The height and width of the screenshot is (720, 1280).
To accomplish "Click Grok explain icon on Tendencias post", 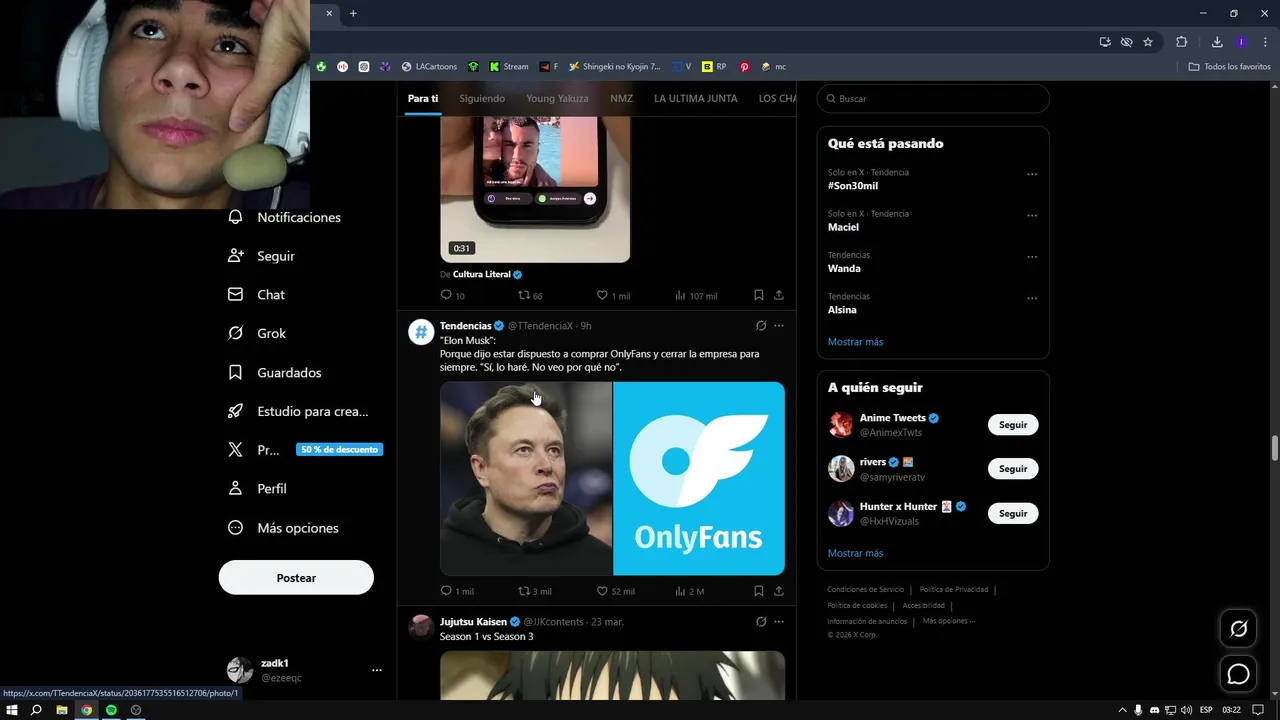I will click(761, 326).
